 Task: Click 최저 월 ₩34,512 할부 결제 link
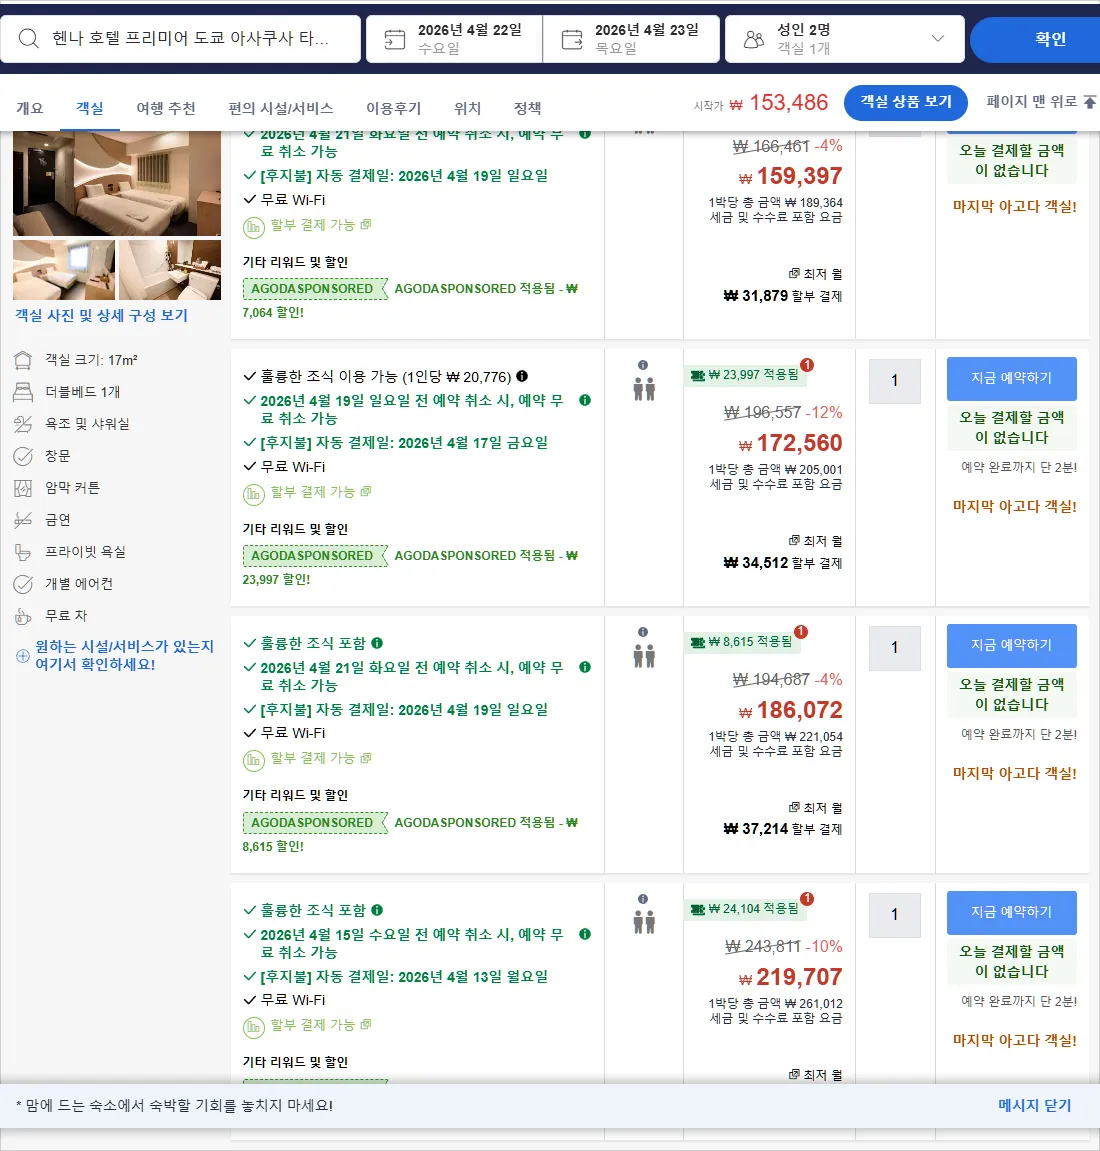[783, 553]
